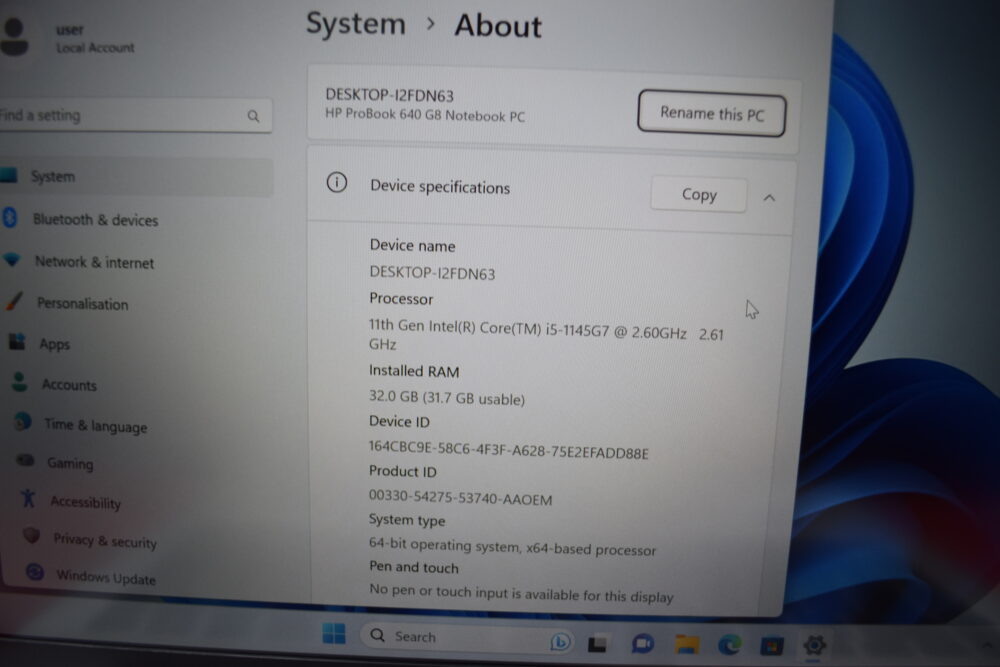Select System in the sidebar
1000x667 pixels.
(x=136, y=177)
